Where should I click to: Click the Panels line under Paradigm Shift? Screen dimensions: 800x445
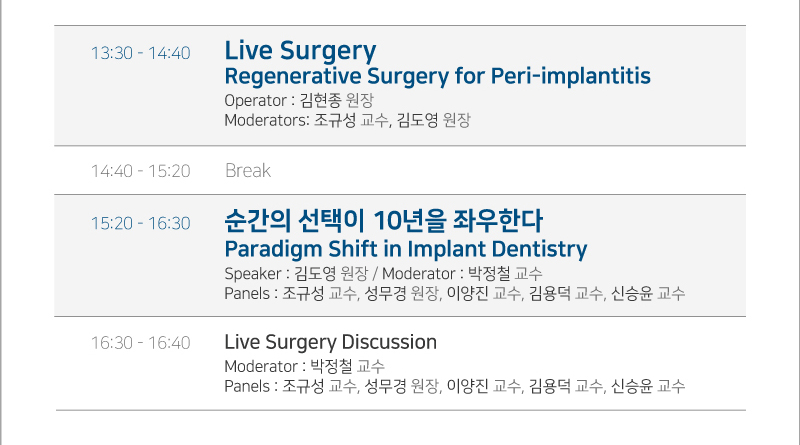coord(455,293)
